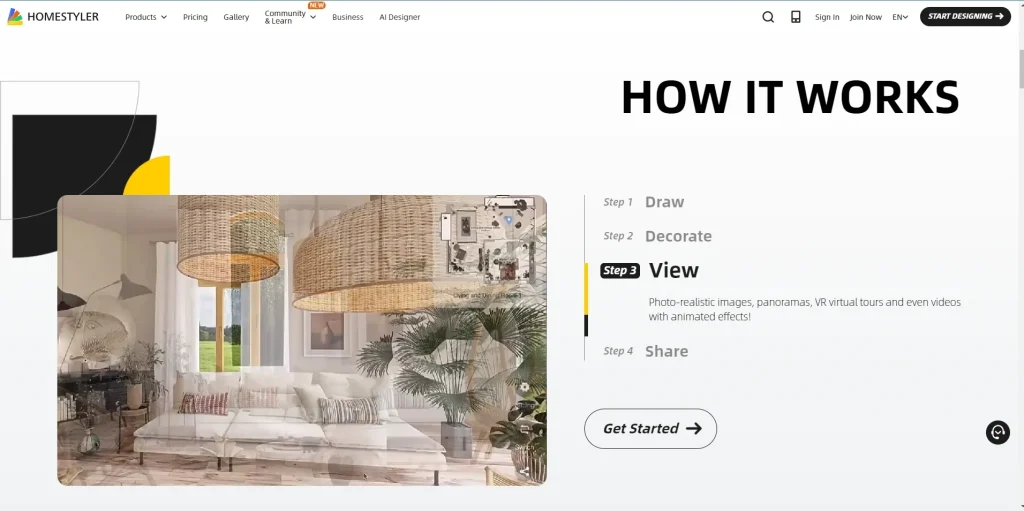Select Step 3 View
The width and height of the screenshot is (1024, 511).
click(649, 270)
